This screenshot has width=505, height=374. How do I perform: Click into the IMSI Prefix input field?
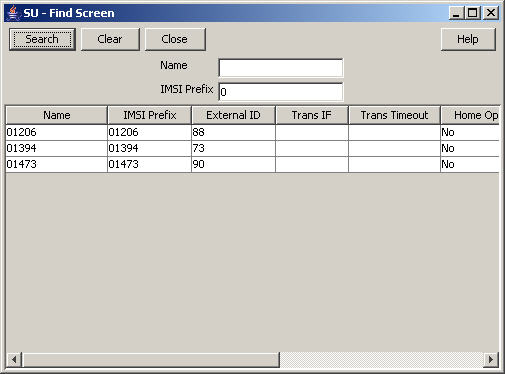[x=281, y=92]
